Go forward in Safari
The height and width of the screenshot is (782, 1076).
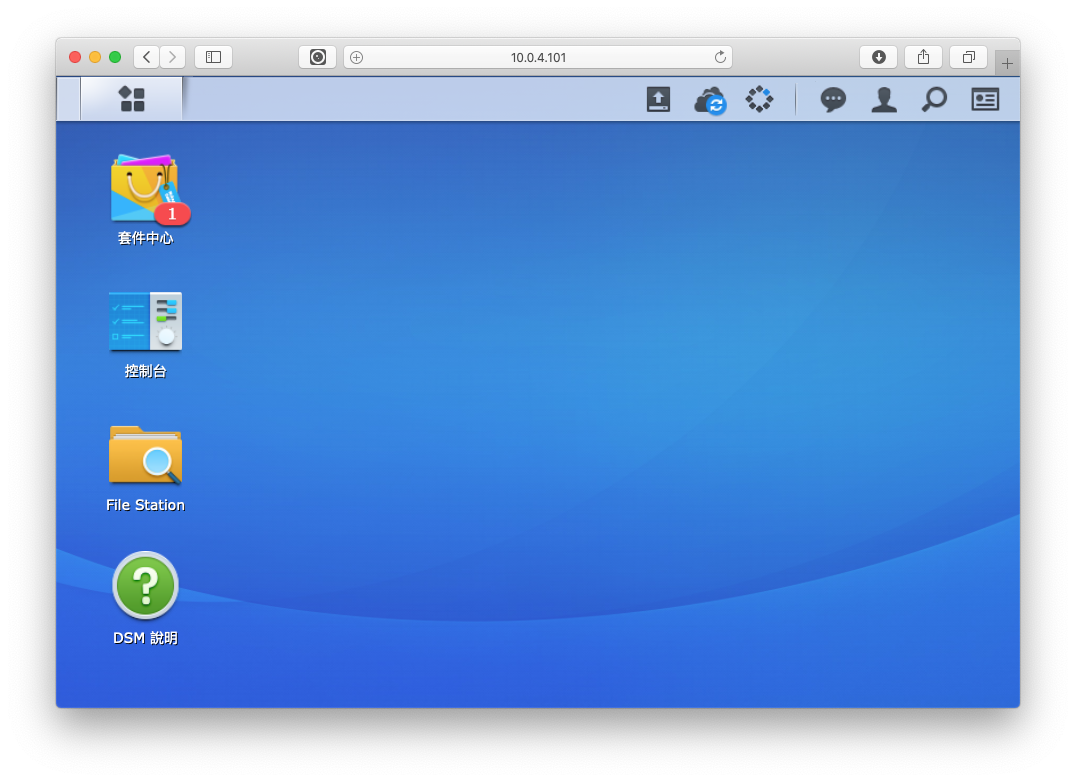(x=172, y=57)
